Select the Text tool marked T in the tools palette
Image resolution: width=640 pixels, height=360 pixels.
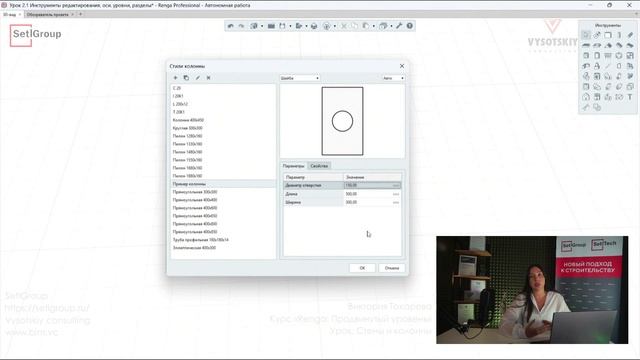tap(630, 97)
